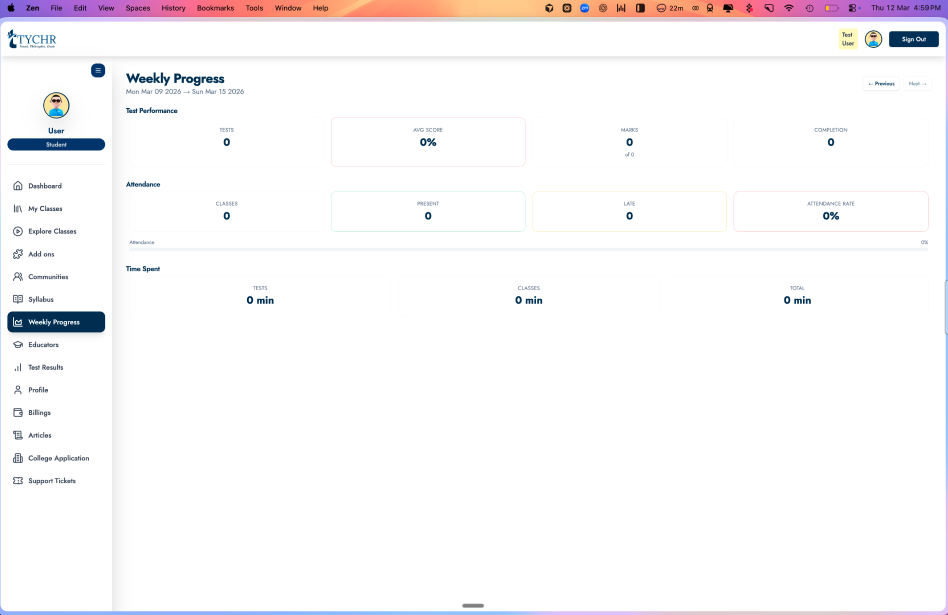Open the Bookmarks menu
Viewport: 948px width, 615px height.
214,8
